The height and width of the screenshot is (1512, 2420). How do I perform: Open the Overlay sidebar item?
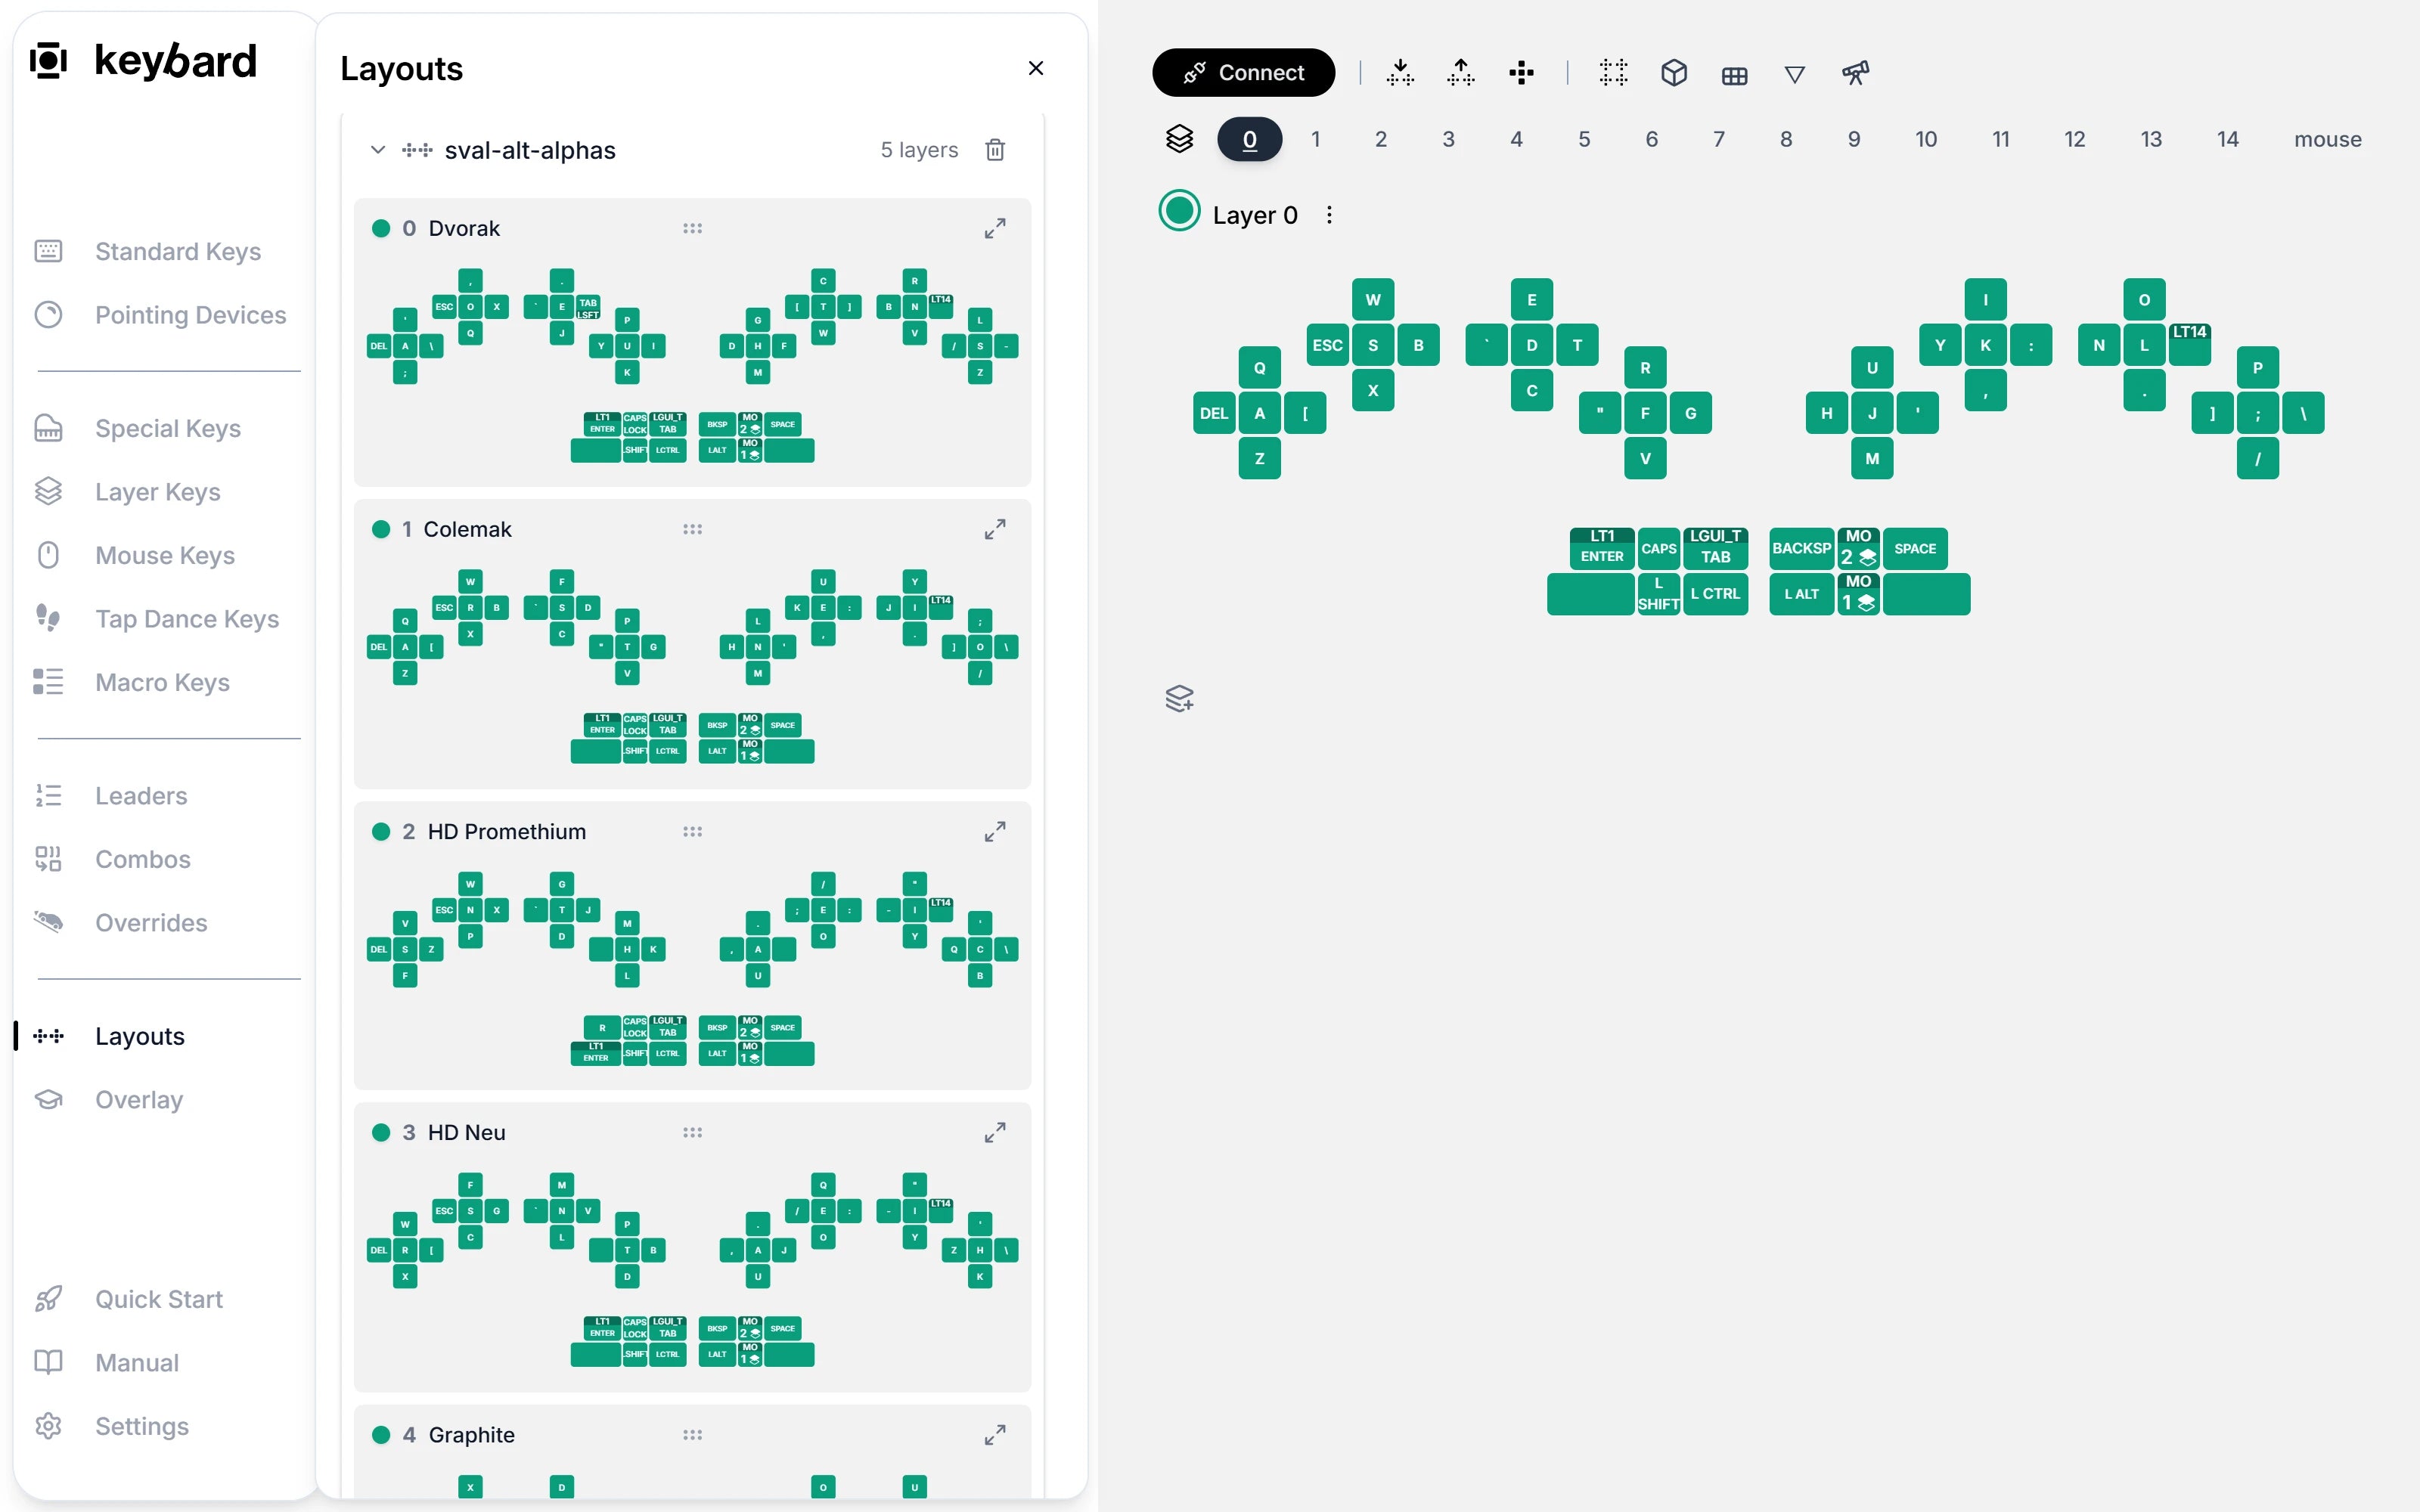coord(138,1100)
